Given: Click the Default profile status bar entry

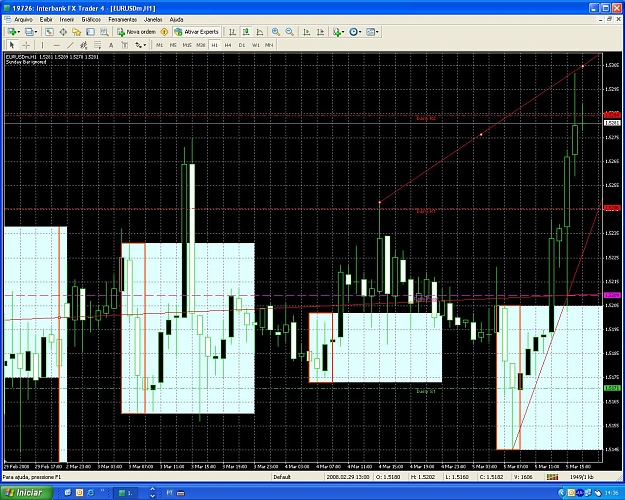Looking at the screenshot, I should click(282, 477).
